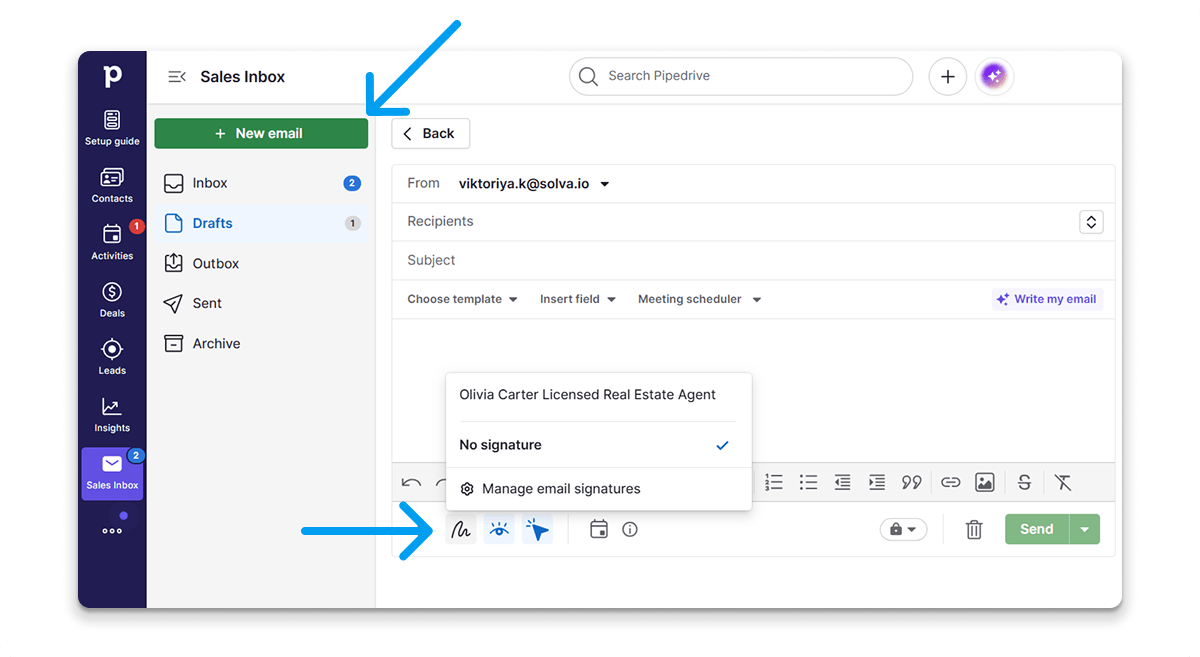Toggle link click tracking cursor icon
1200x657 pixels.
coord(538,529)
